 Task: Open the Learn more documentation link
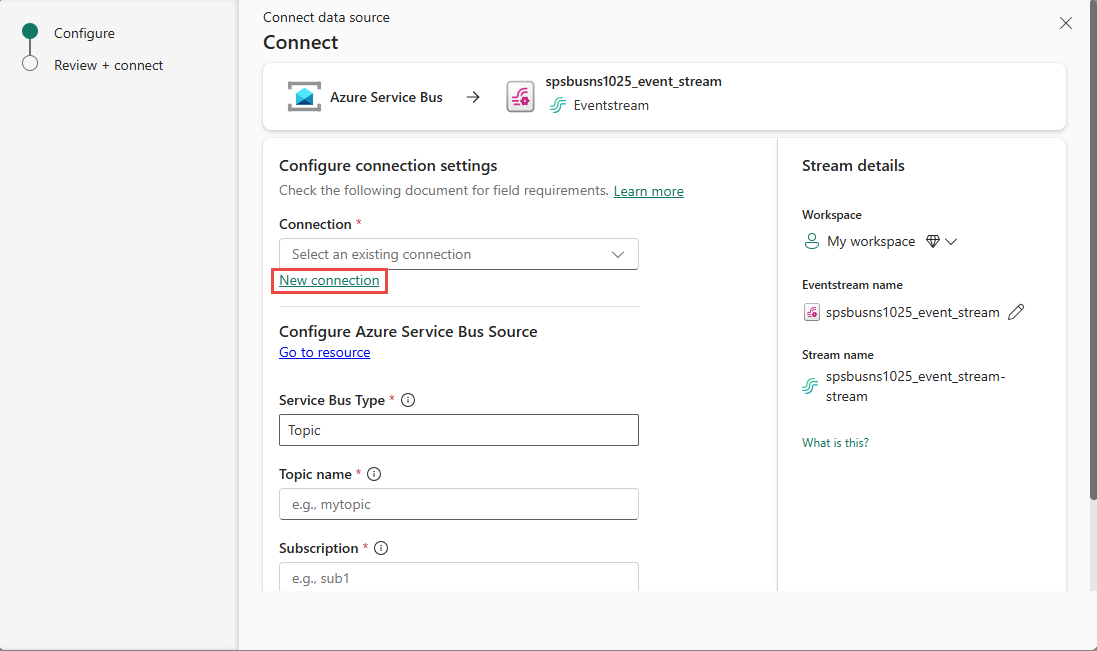coord(648,191)
